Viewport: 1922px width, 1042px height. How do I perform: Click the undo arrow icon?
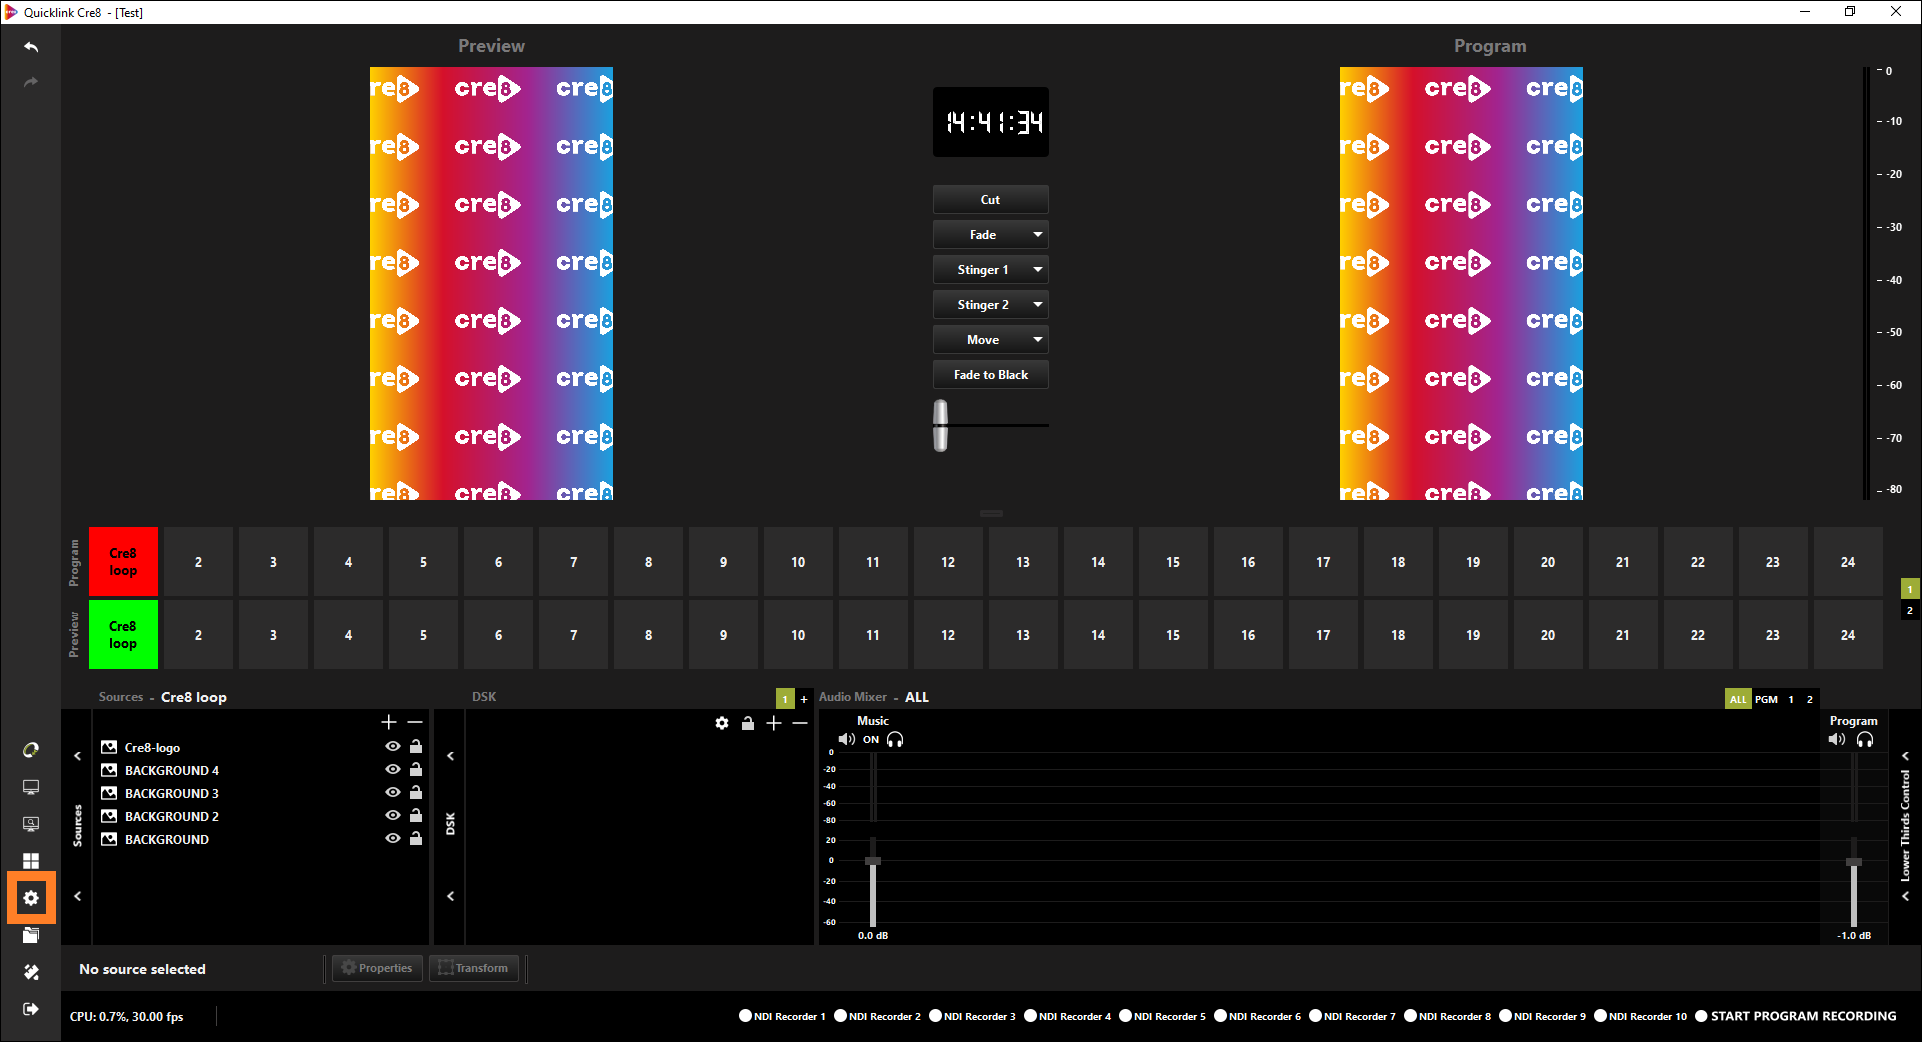tap(31, 47)
